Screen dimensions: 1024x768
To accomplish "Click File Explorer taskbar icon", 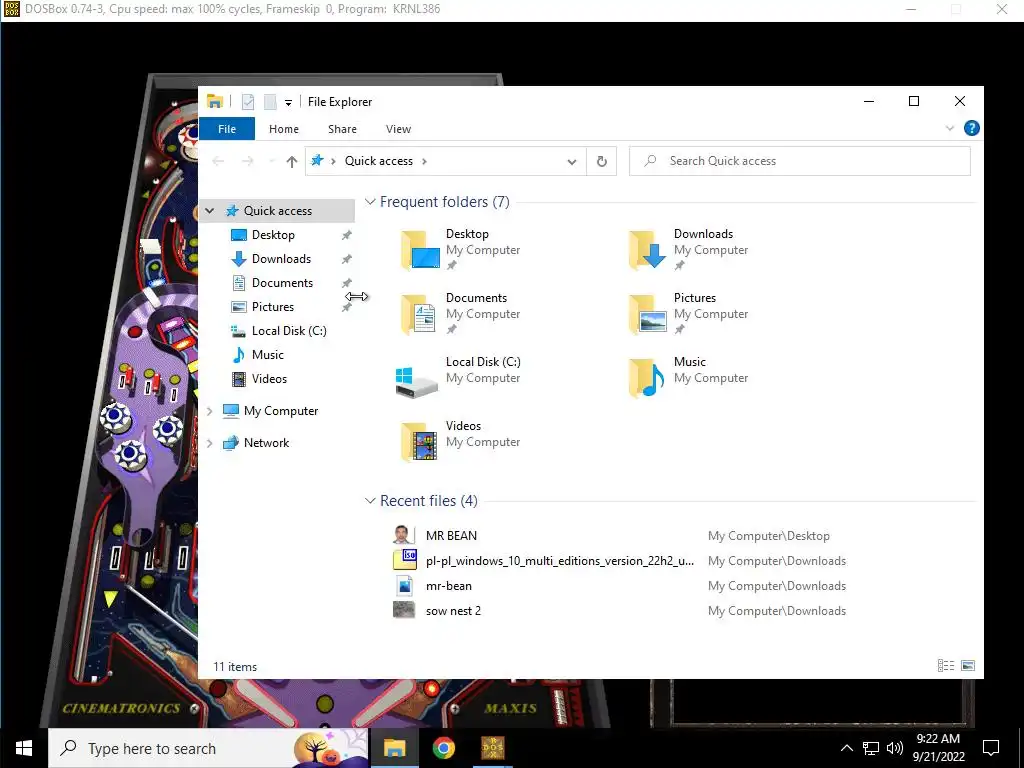I will tap(394, 748).
